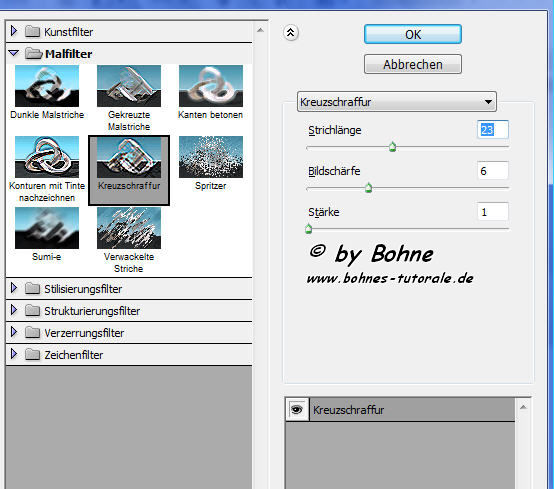Click the Bildschärfe slider handle
Image resolution: width=554 pixels, height=489 pixels.
(369, 188)
